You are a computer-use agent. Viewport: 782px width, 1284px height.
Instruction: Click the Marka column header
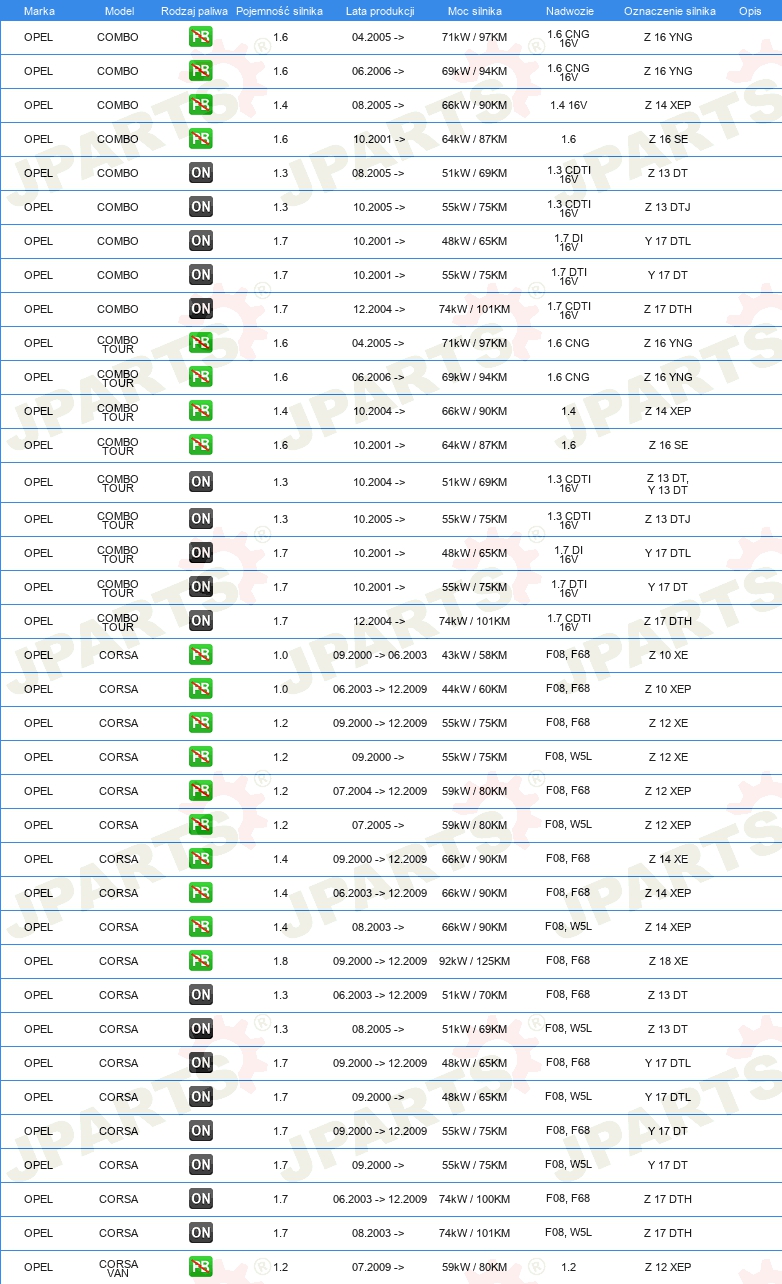[x=39, y=11]
